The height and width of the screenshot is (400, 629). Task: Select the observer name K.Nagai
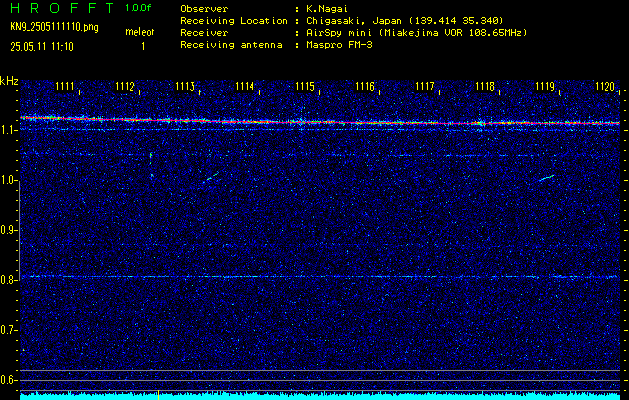click(x=327, y=9)
